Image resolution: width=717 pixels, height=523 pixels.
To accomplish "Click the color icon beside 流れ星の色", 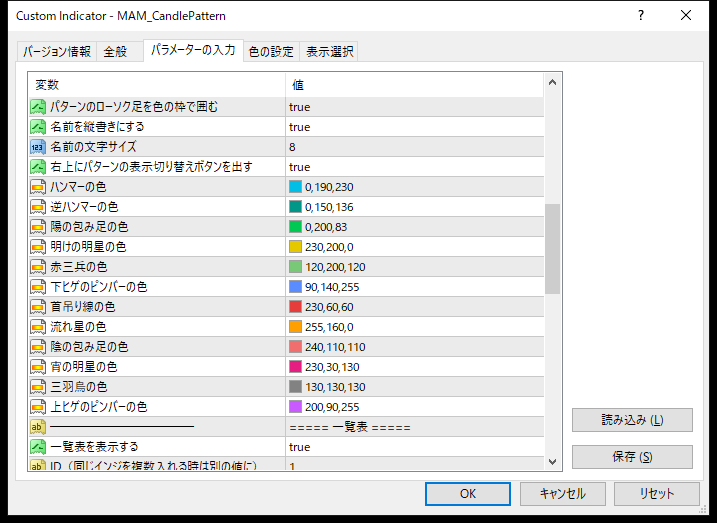I will tap(38, 327).
